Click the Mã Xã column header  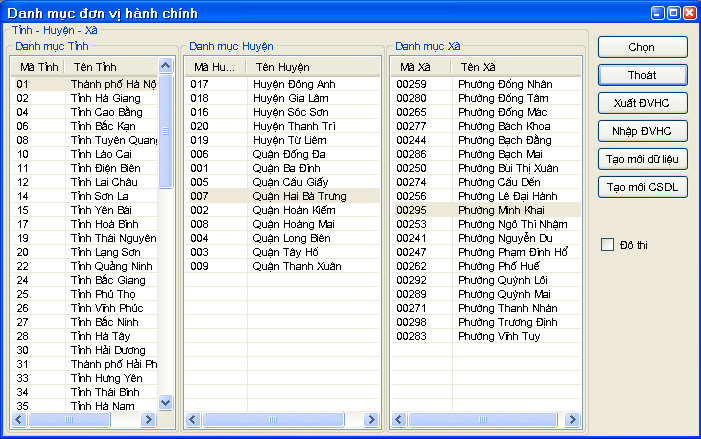(x=422, y=67)
